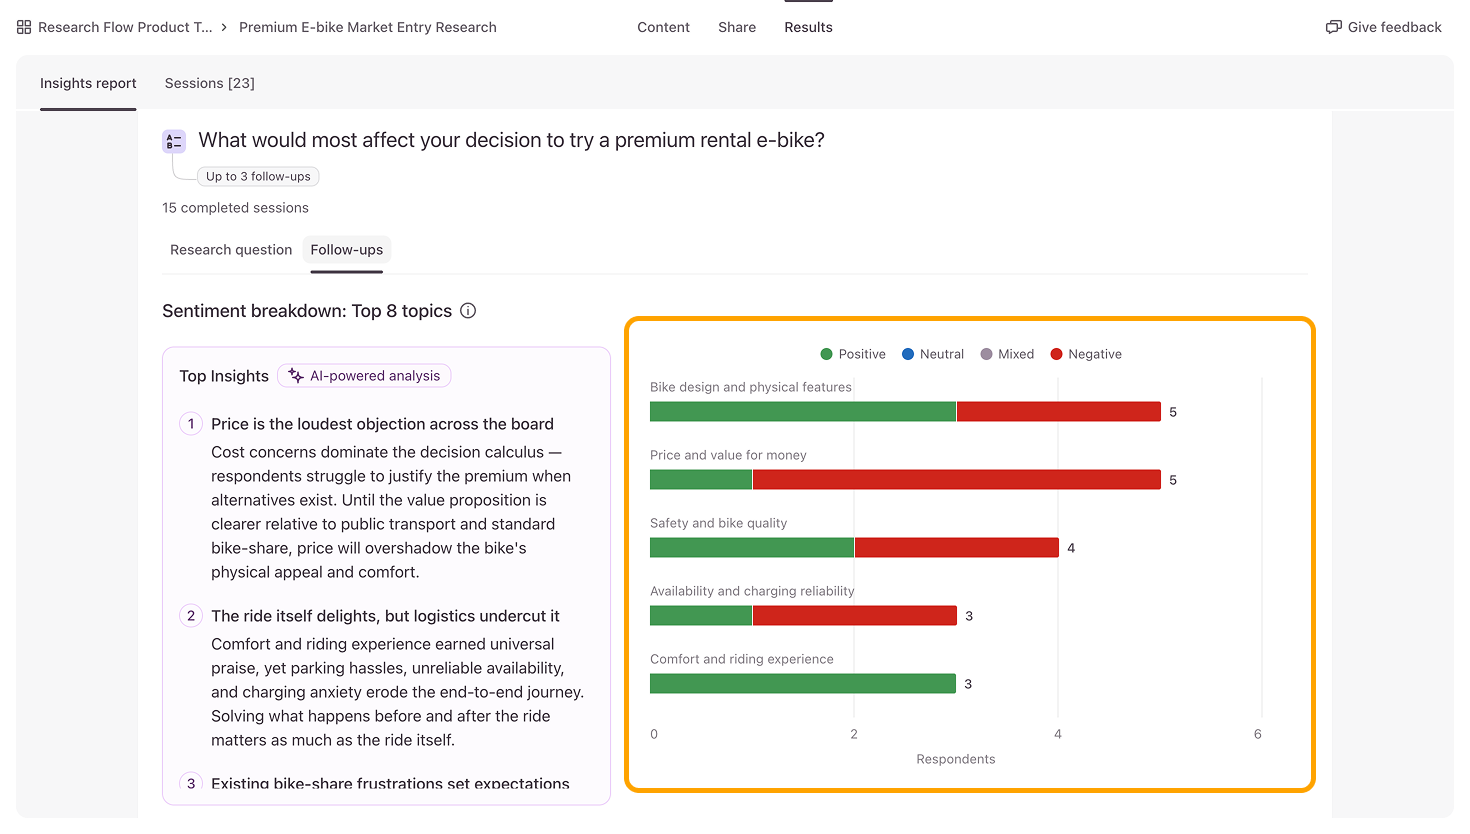Toggle the Neutral legend item
This screenshot has width=1470, height=834.
(x=933, y=354)
